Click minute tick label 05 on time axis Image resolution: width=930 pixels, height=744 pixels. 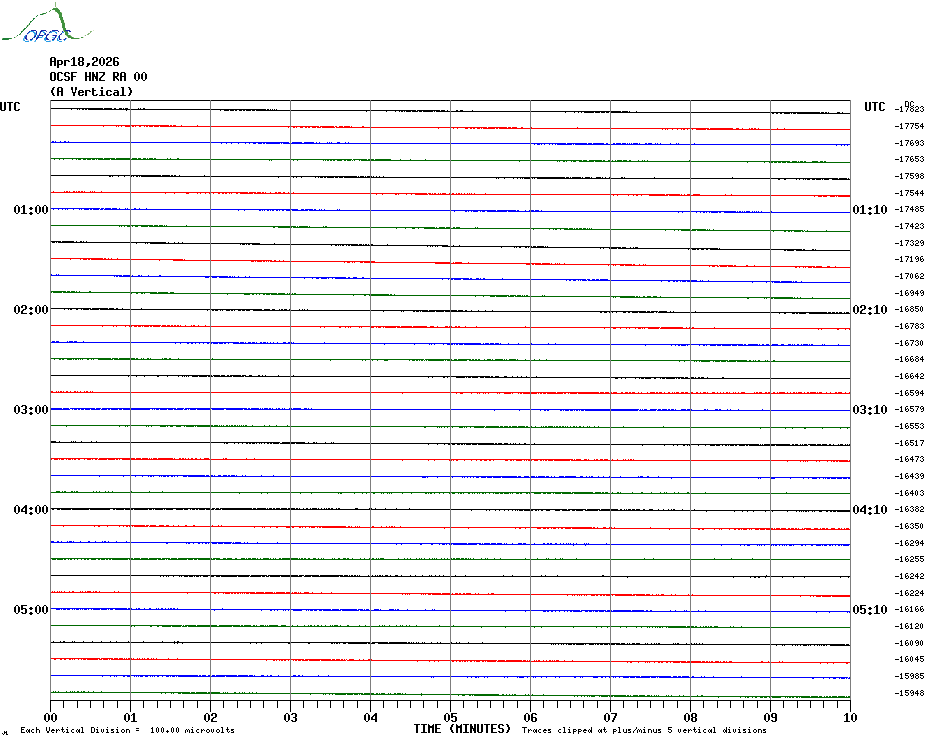coord(451,717)
